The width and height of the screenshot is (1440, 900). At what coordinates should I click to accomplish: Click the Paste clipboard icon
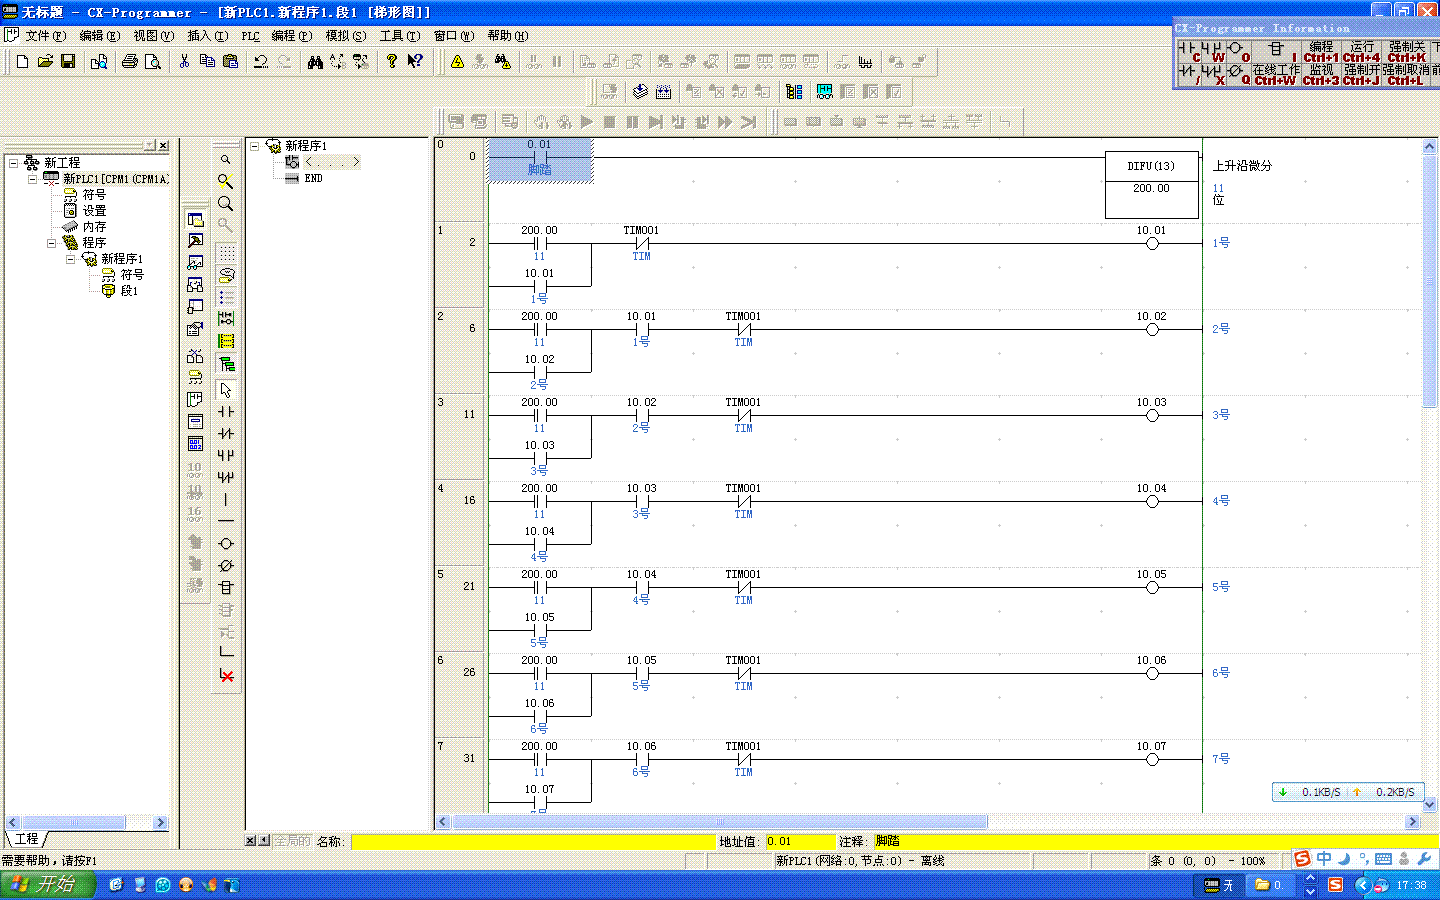pos(230,62)
